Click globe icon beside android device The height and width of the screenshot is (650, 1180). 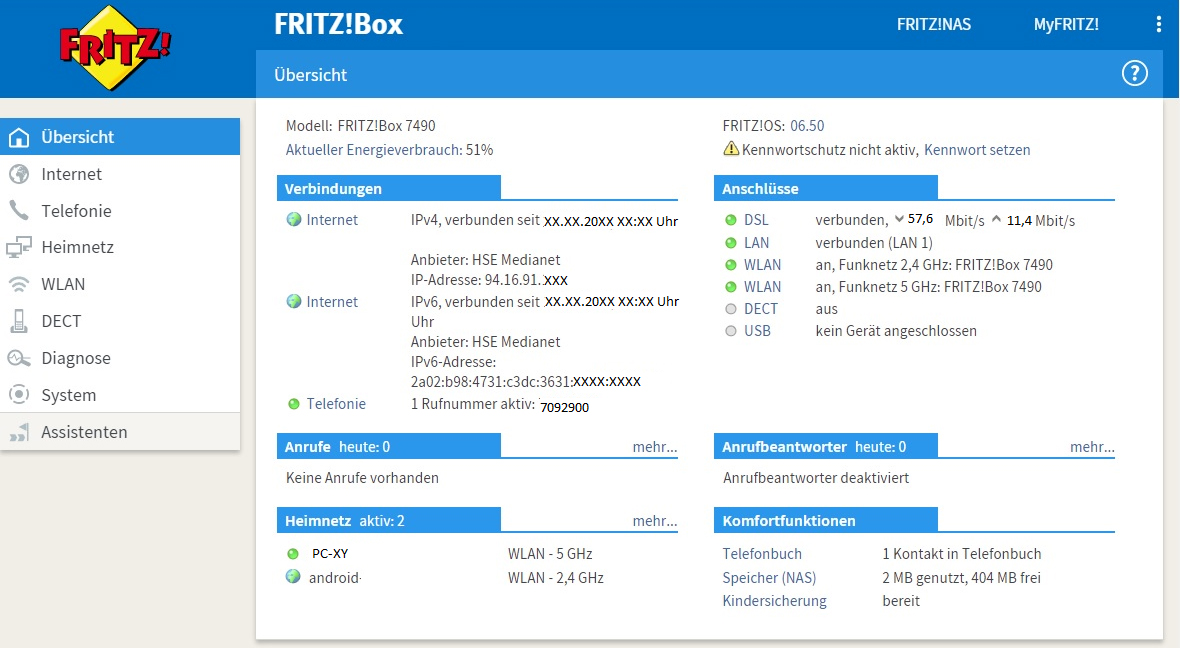pyautogui.click(x=293, y=577)
